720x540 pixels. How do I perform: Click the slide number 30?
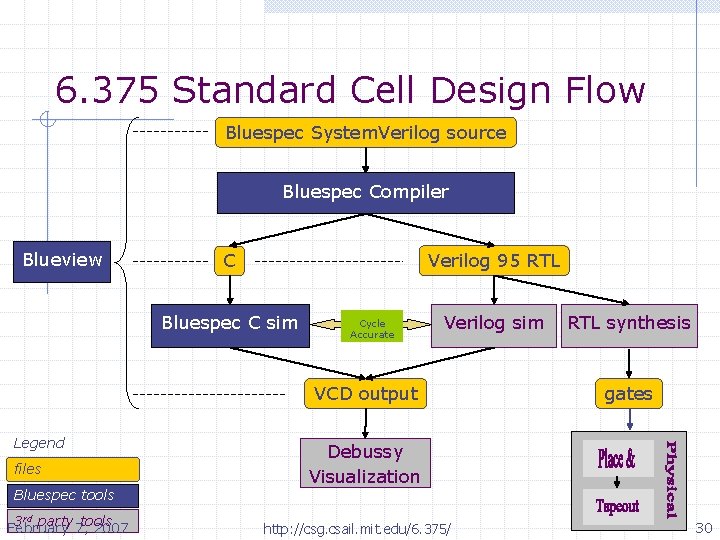point(703,528)
